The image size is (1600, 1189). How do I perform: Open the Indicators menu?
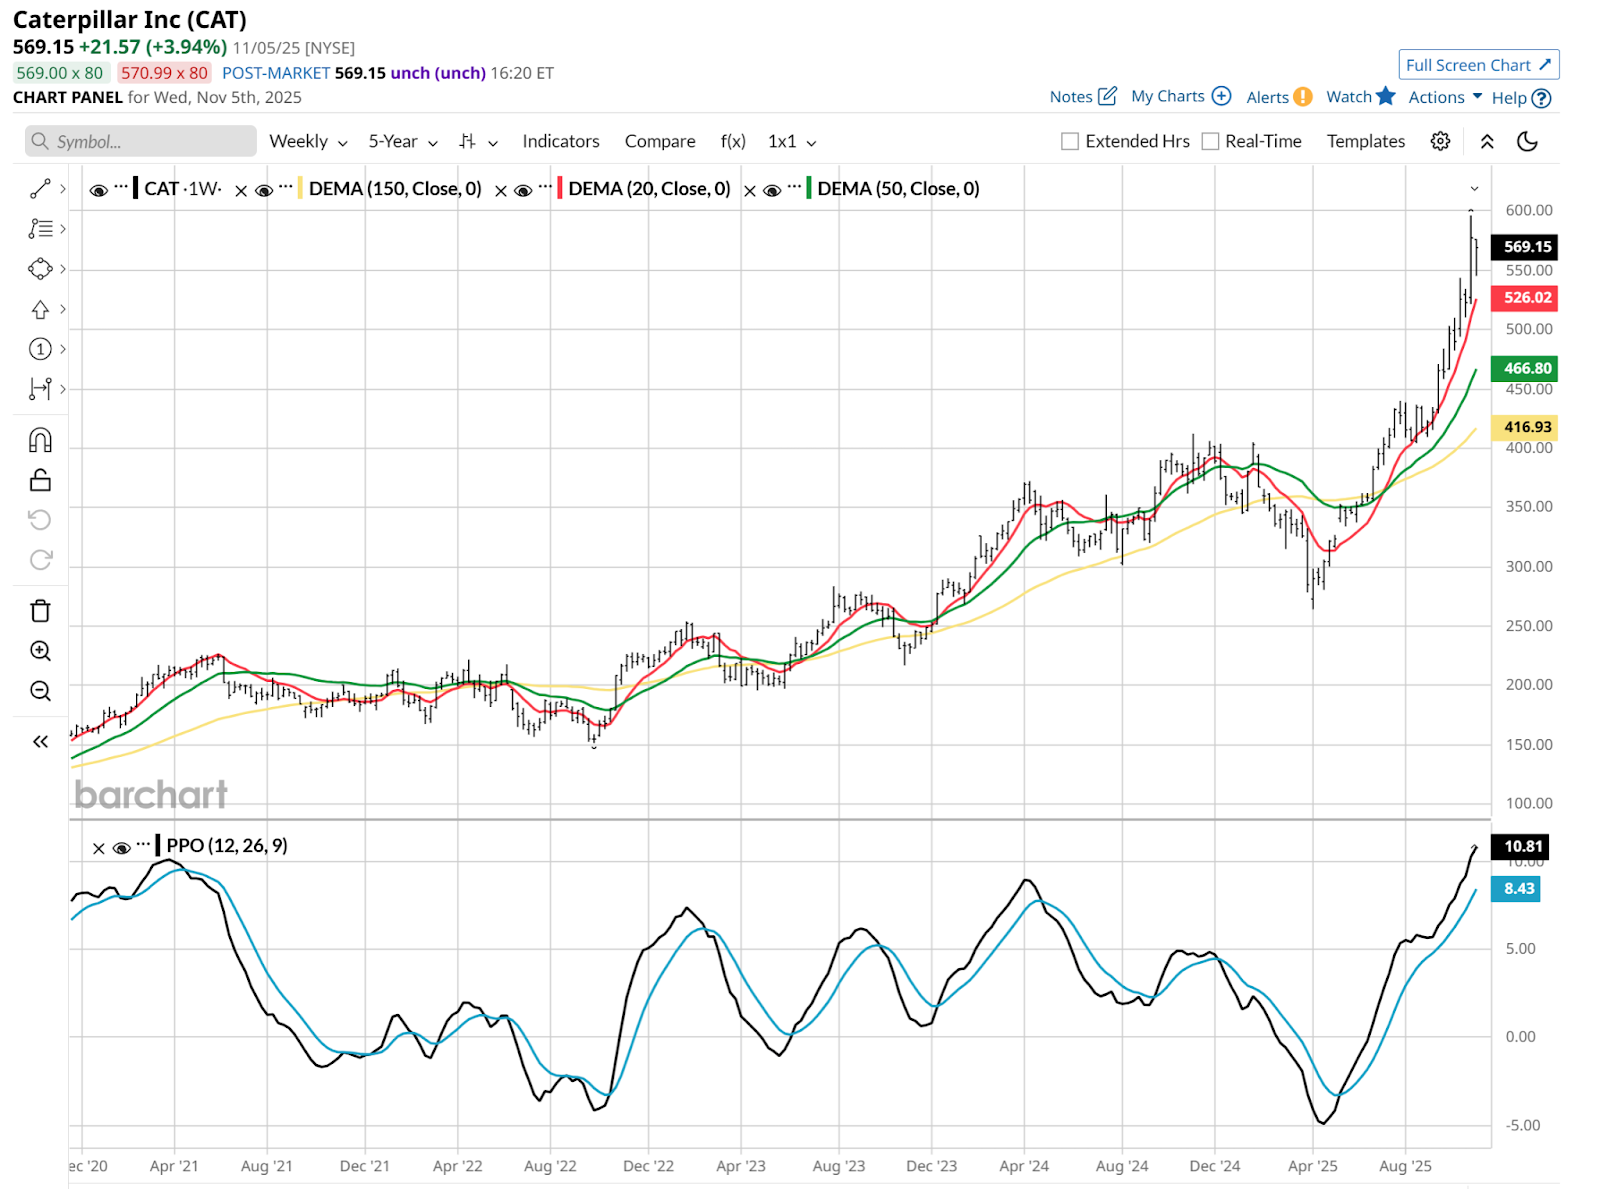click(561, 141)
